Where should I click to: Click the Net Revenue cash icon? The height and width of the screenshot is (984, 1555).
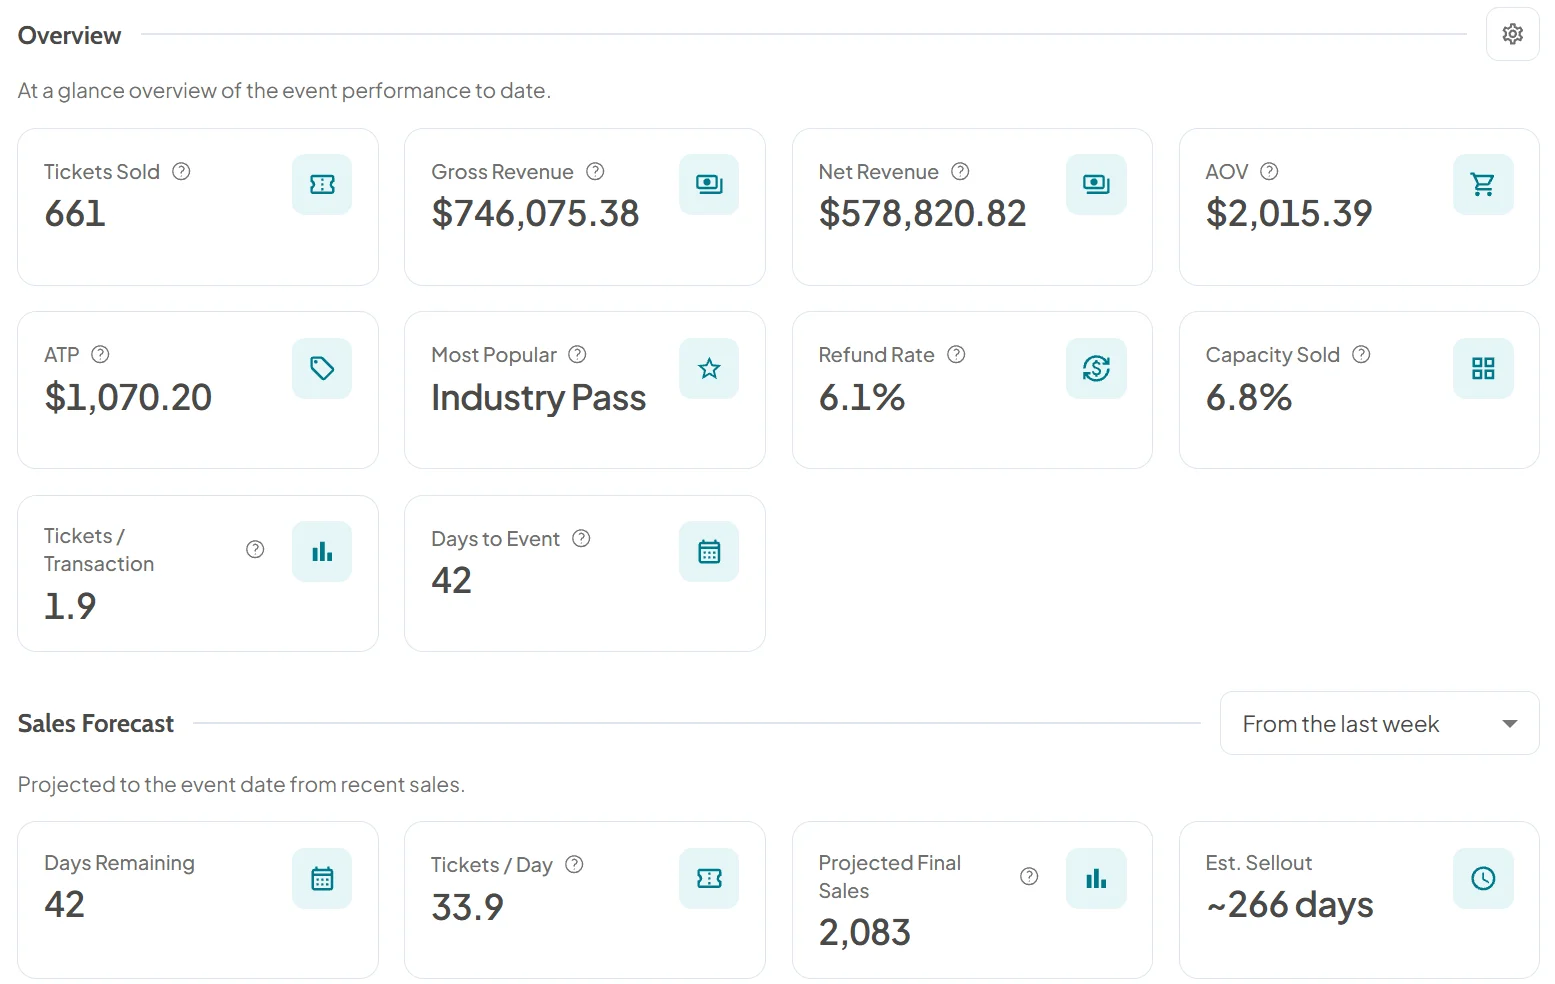point(1096,184)
